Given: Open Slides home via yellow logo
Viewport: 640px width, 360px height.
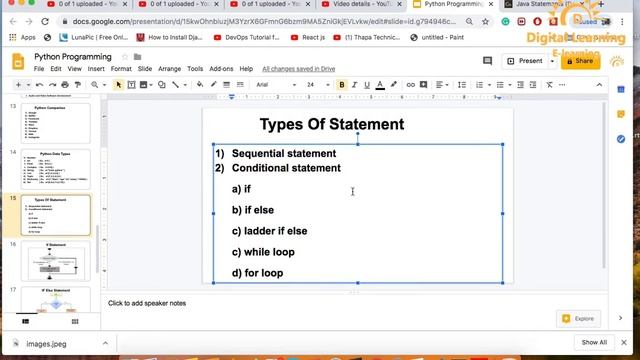Looking at the screenshot, I should (18, 62).
